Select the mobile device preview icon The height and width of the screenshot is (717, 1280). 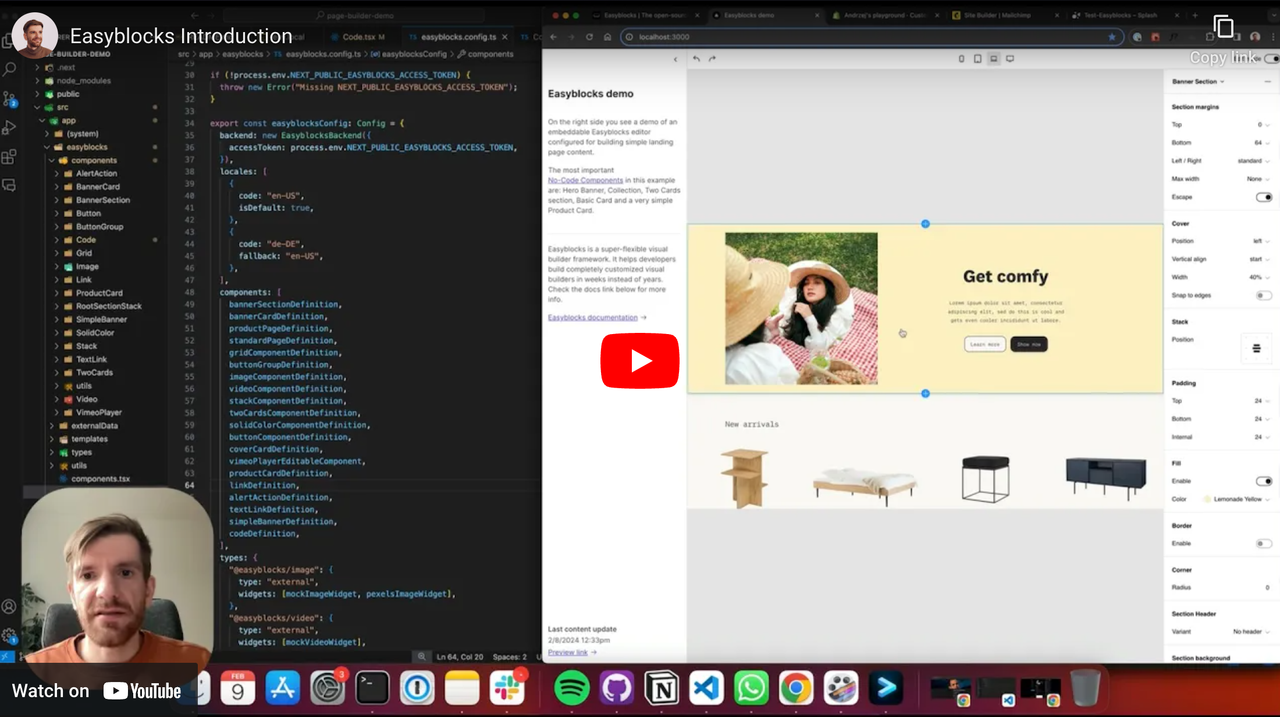[962, 59]
